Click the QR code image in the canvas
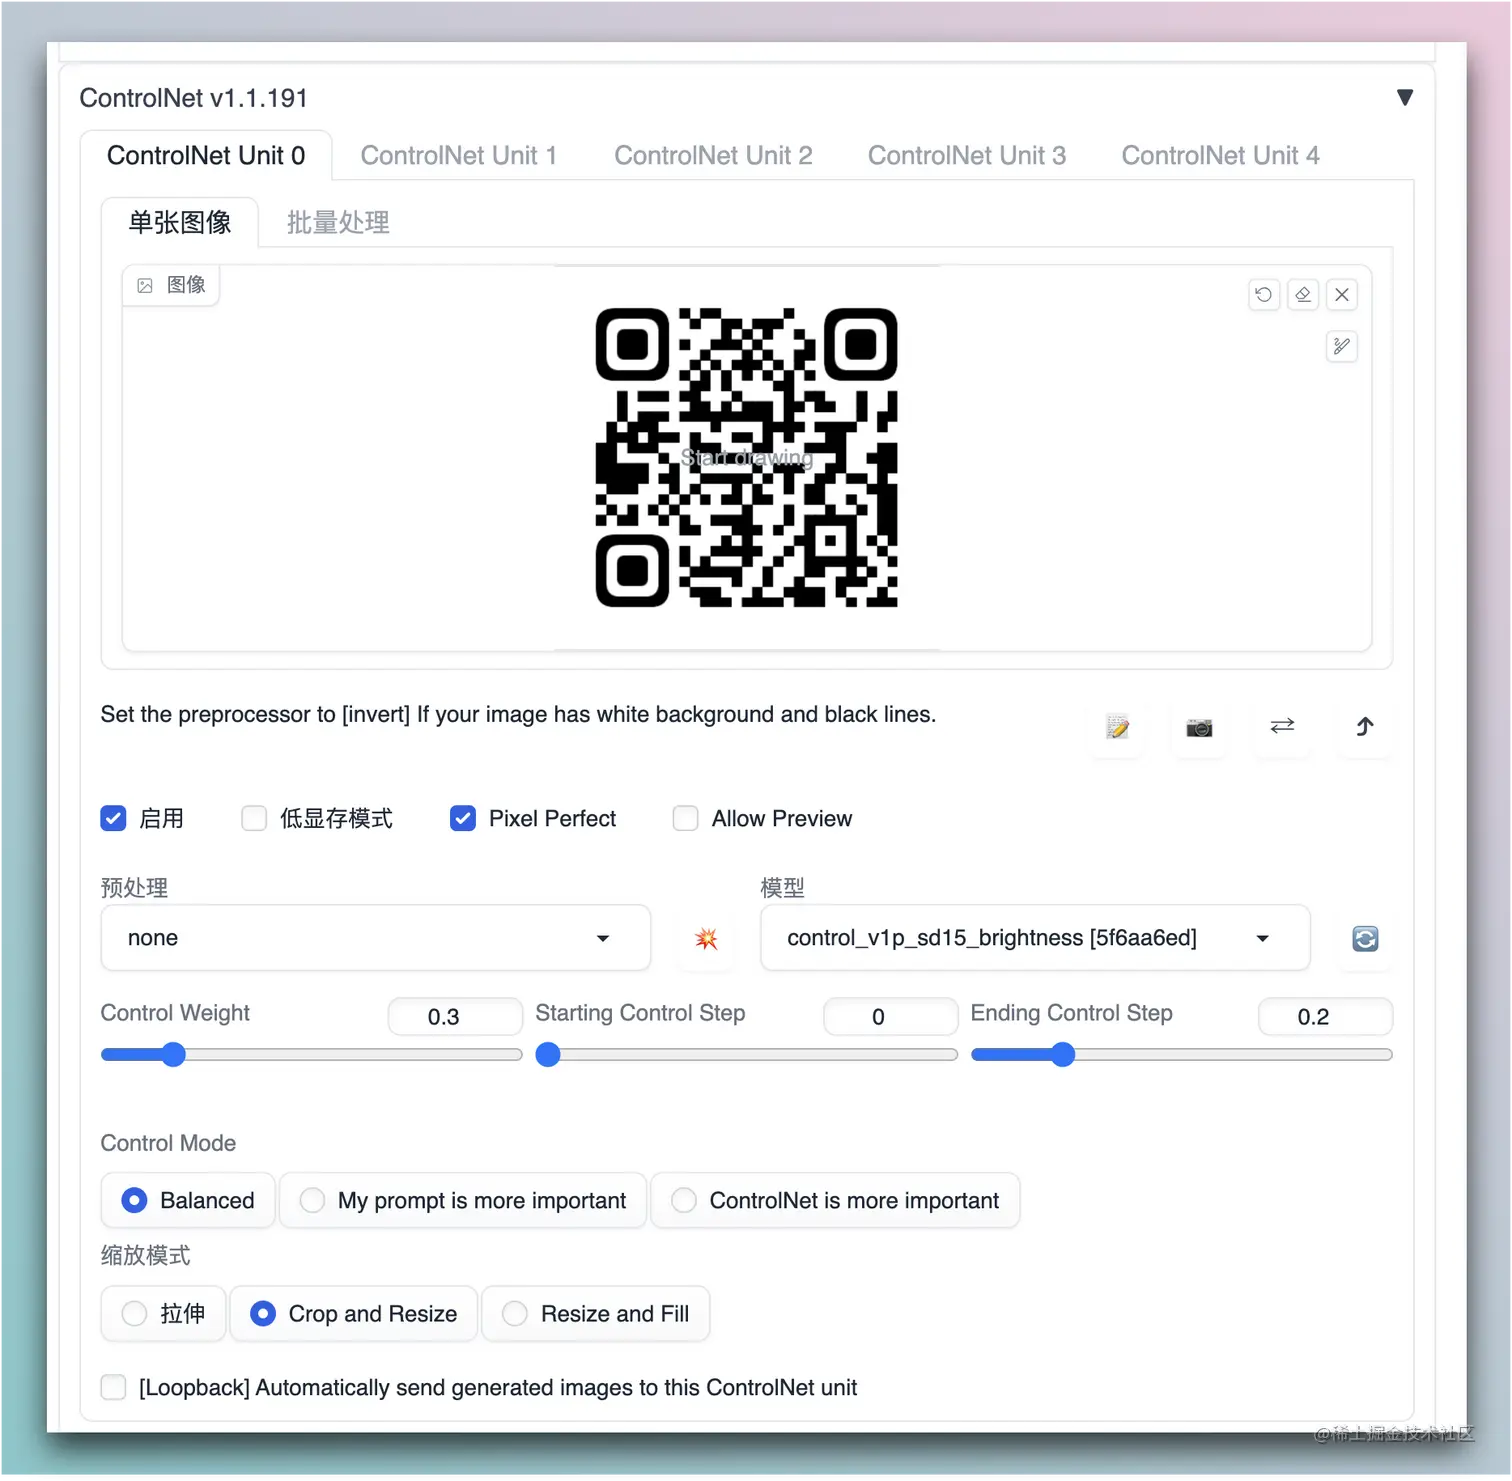The height and width of the screenshot is (1481, 1512). [746, 458]
